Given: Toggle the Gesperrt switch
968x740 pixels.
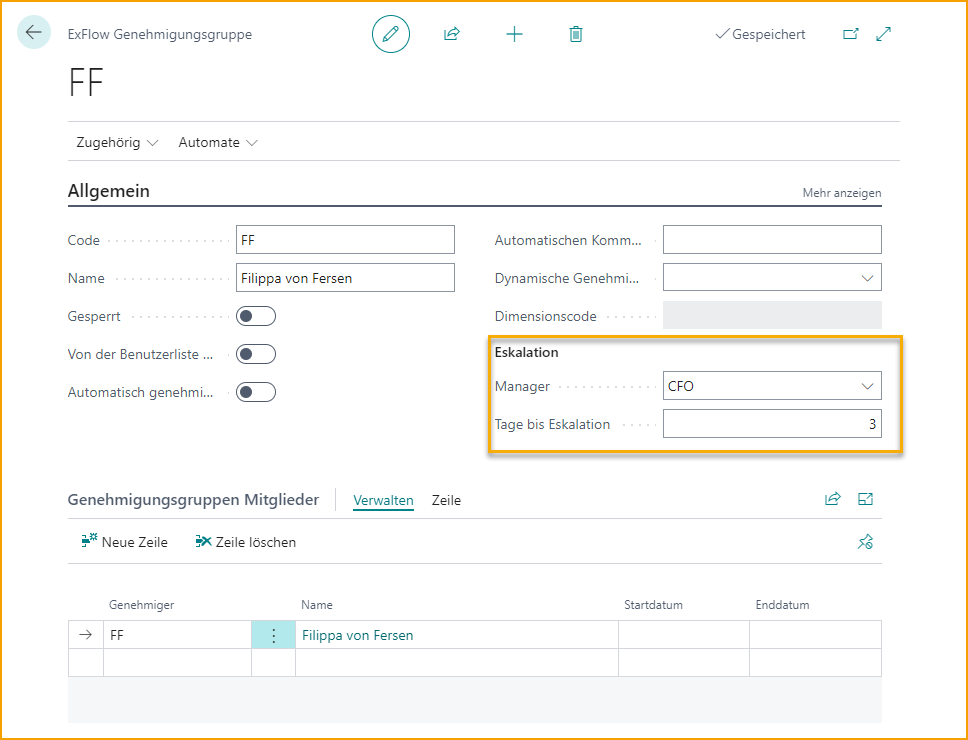Looking at the screenshot, I should click(x=255, y=317).
